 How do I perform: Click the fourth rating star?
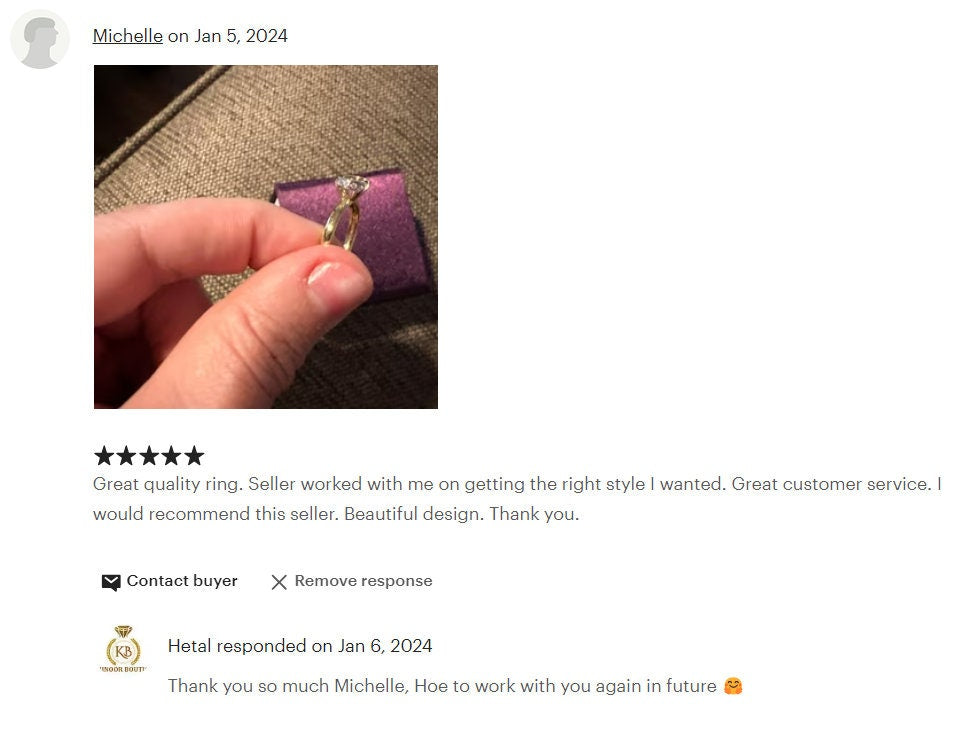[x=171, y=456]
